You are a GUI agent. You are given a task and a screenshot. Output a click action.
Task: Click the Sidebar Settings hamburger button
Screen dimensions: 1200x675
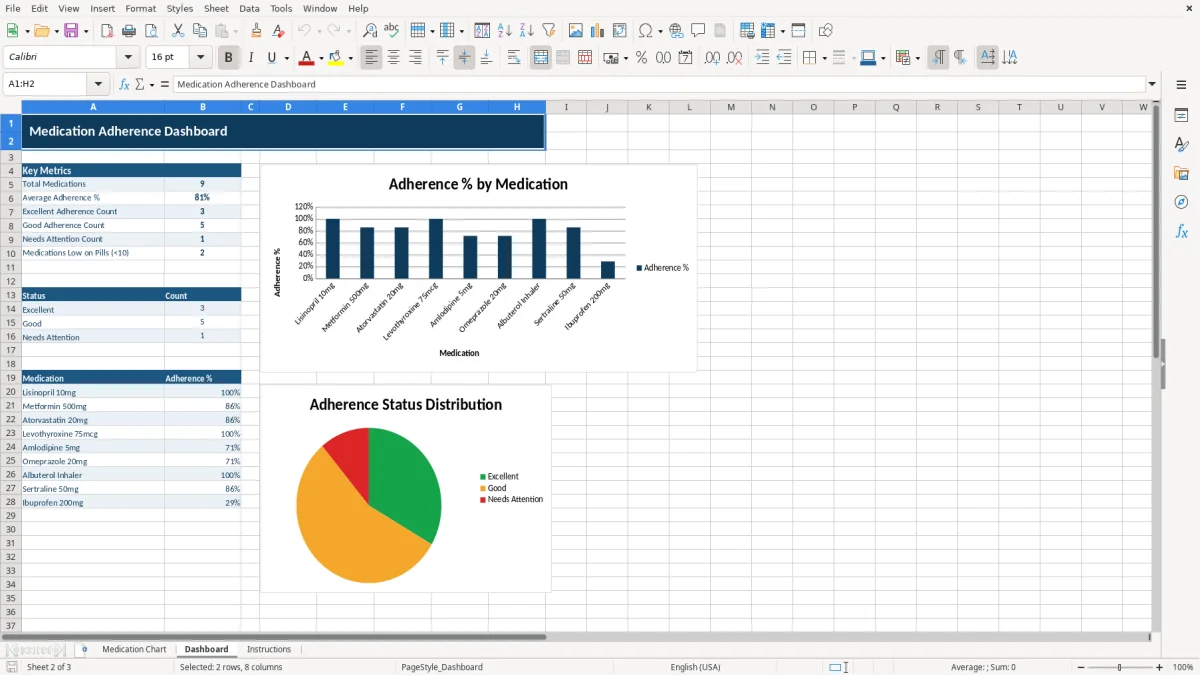(1181, 85)
